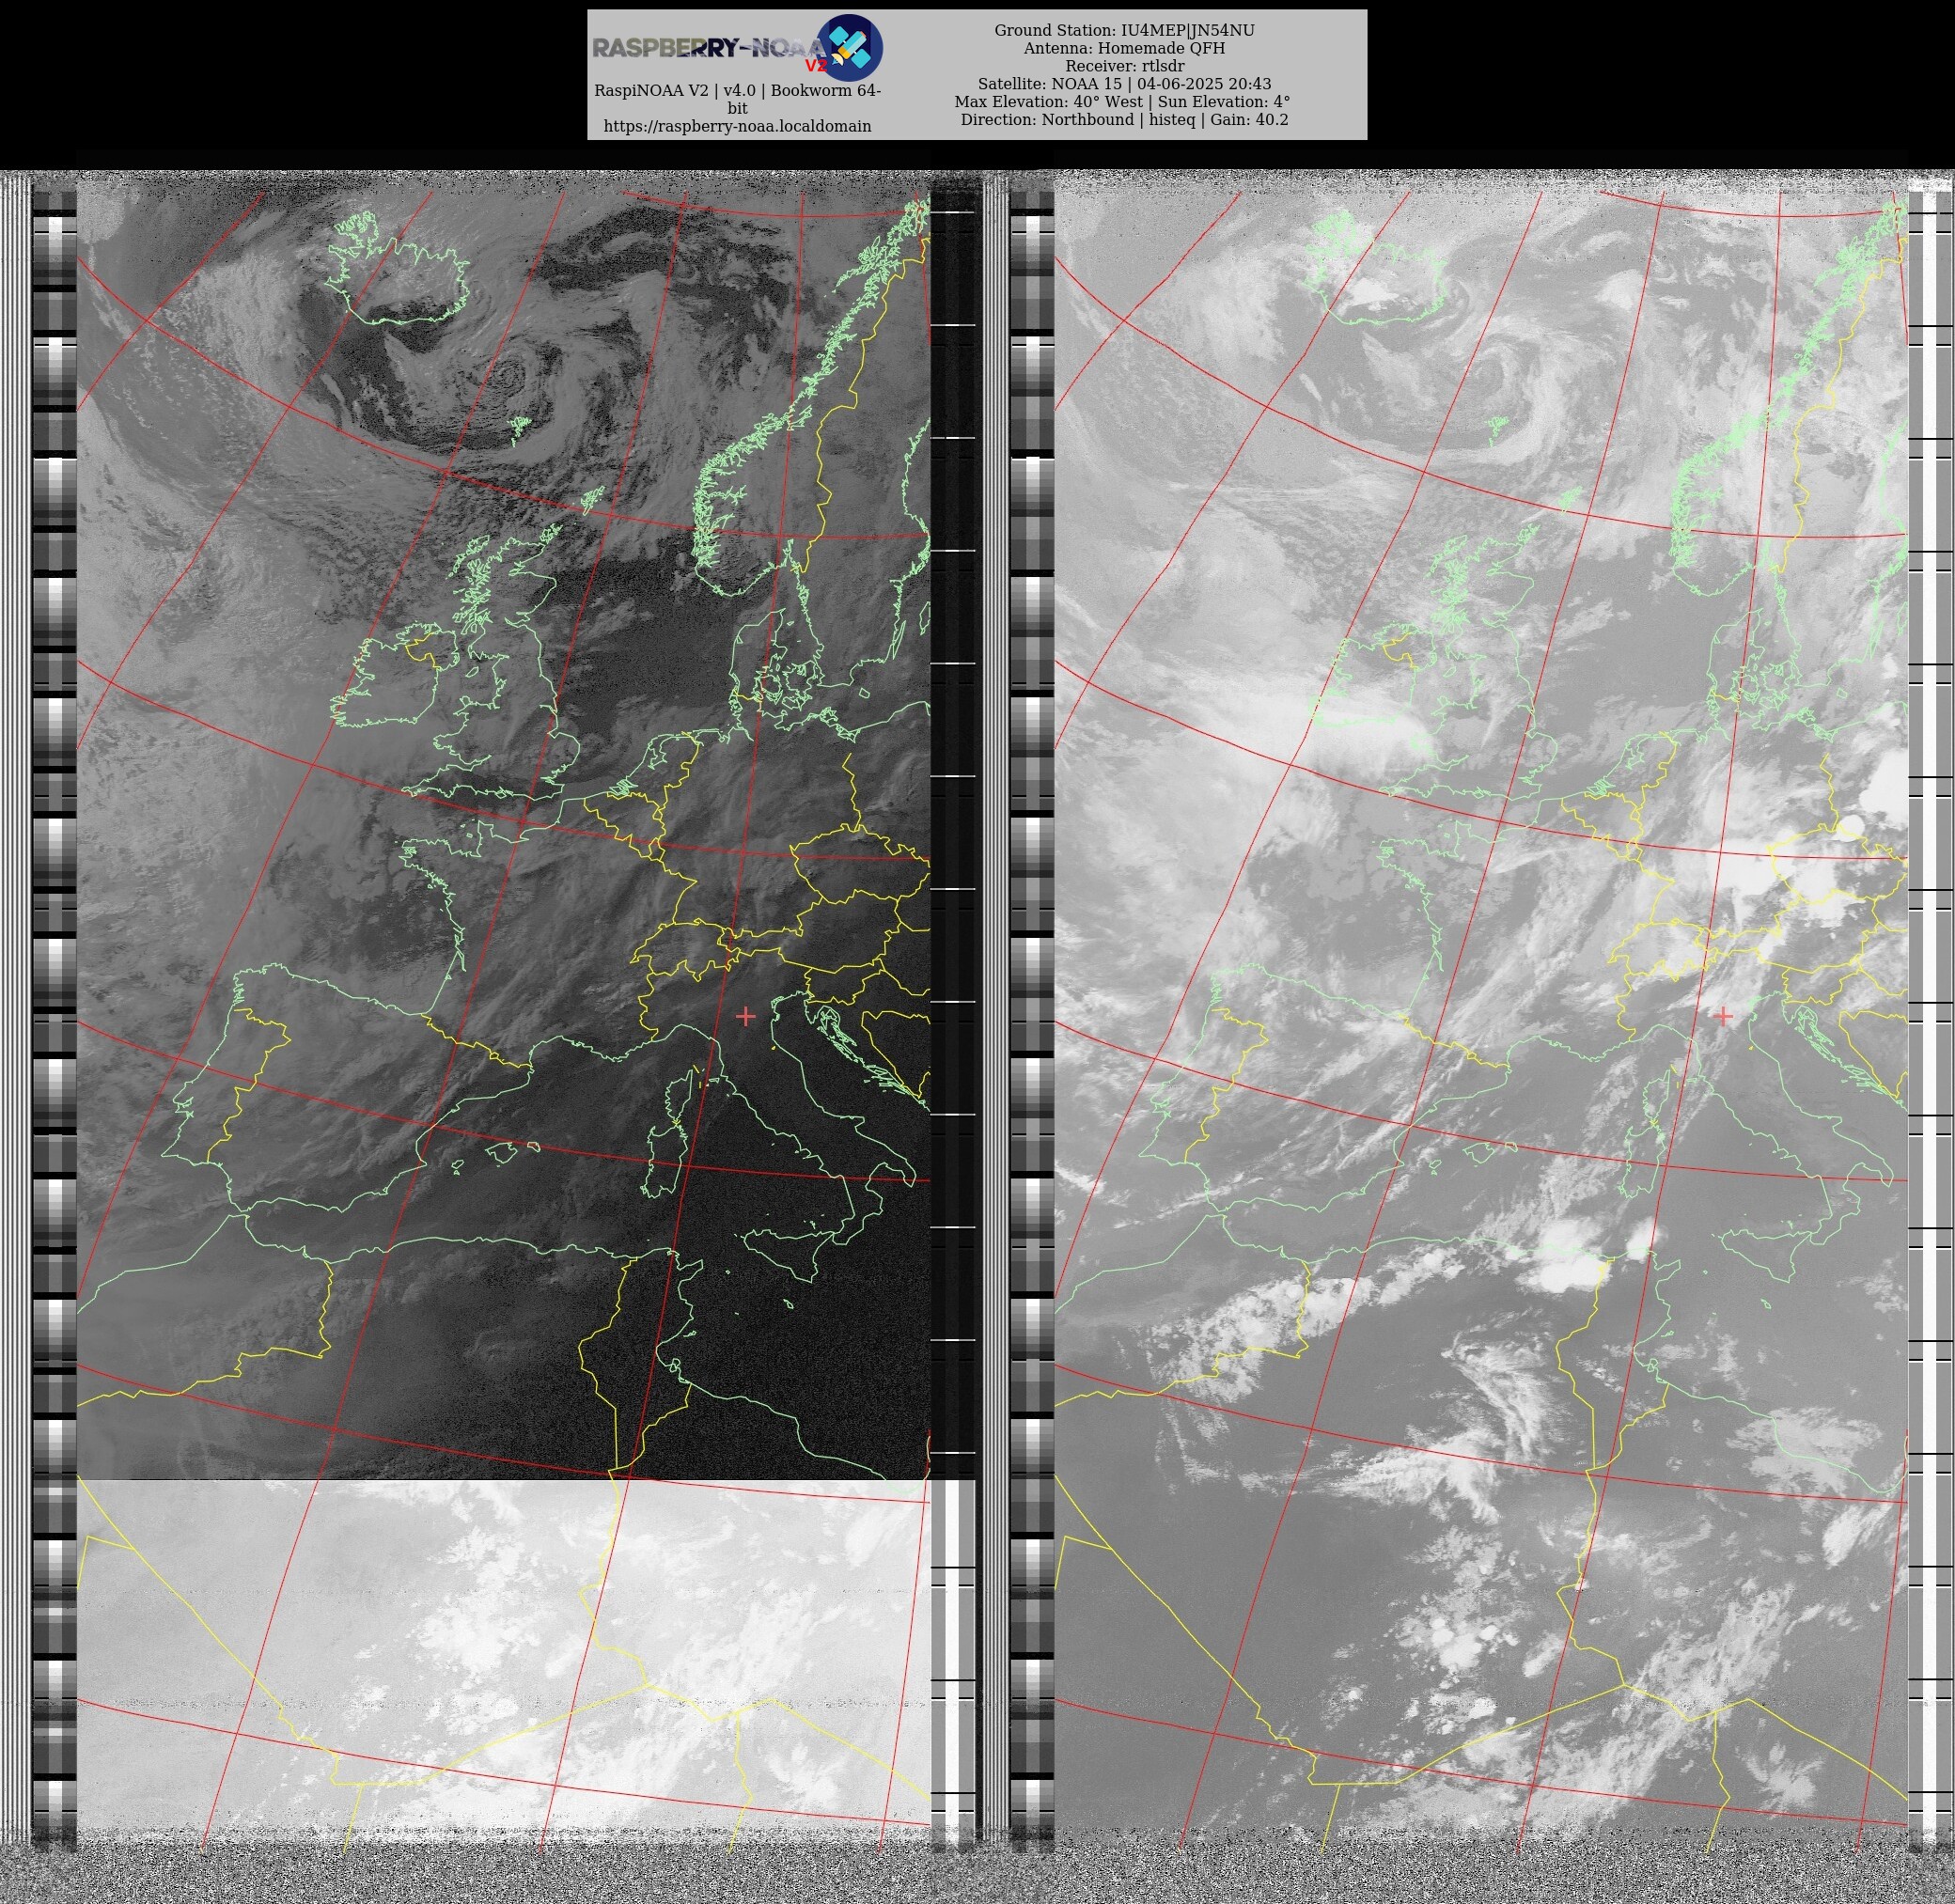Select the 'Satellite: NOAA 15 | 04-06-2025 20:43' line

coord(1124,84)
